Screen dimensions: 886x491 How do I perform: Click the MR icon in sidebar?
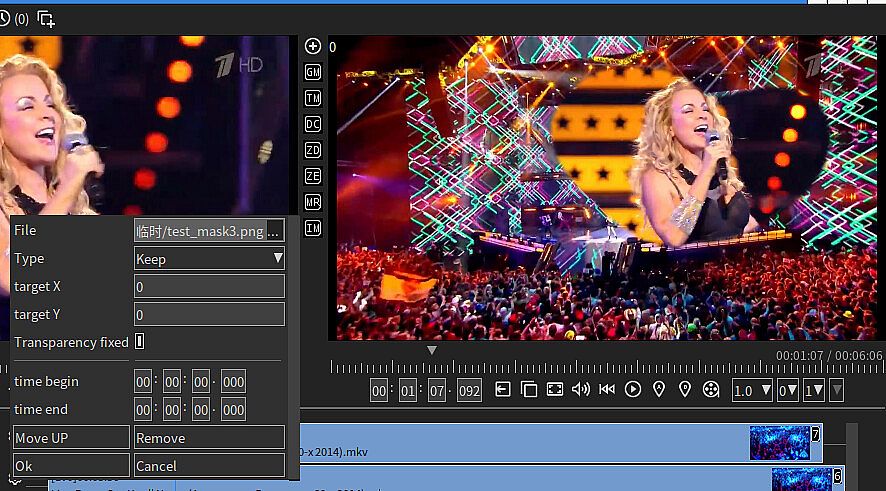click(x=313, y=202)
